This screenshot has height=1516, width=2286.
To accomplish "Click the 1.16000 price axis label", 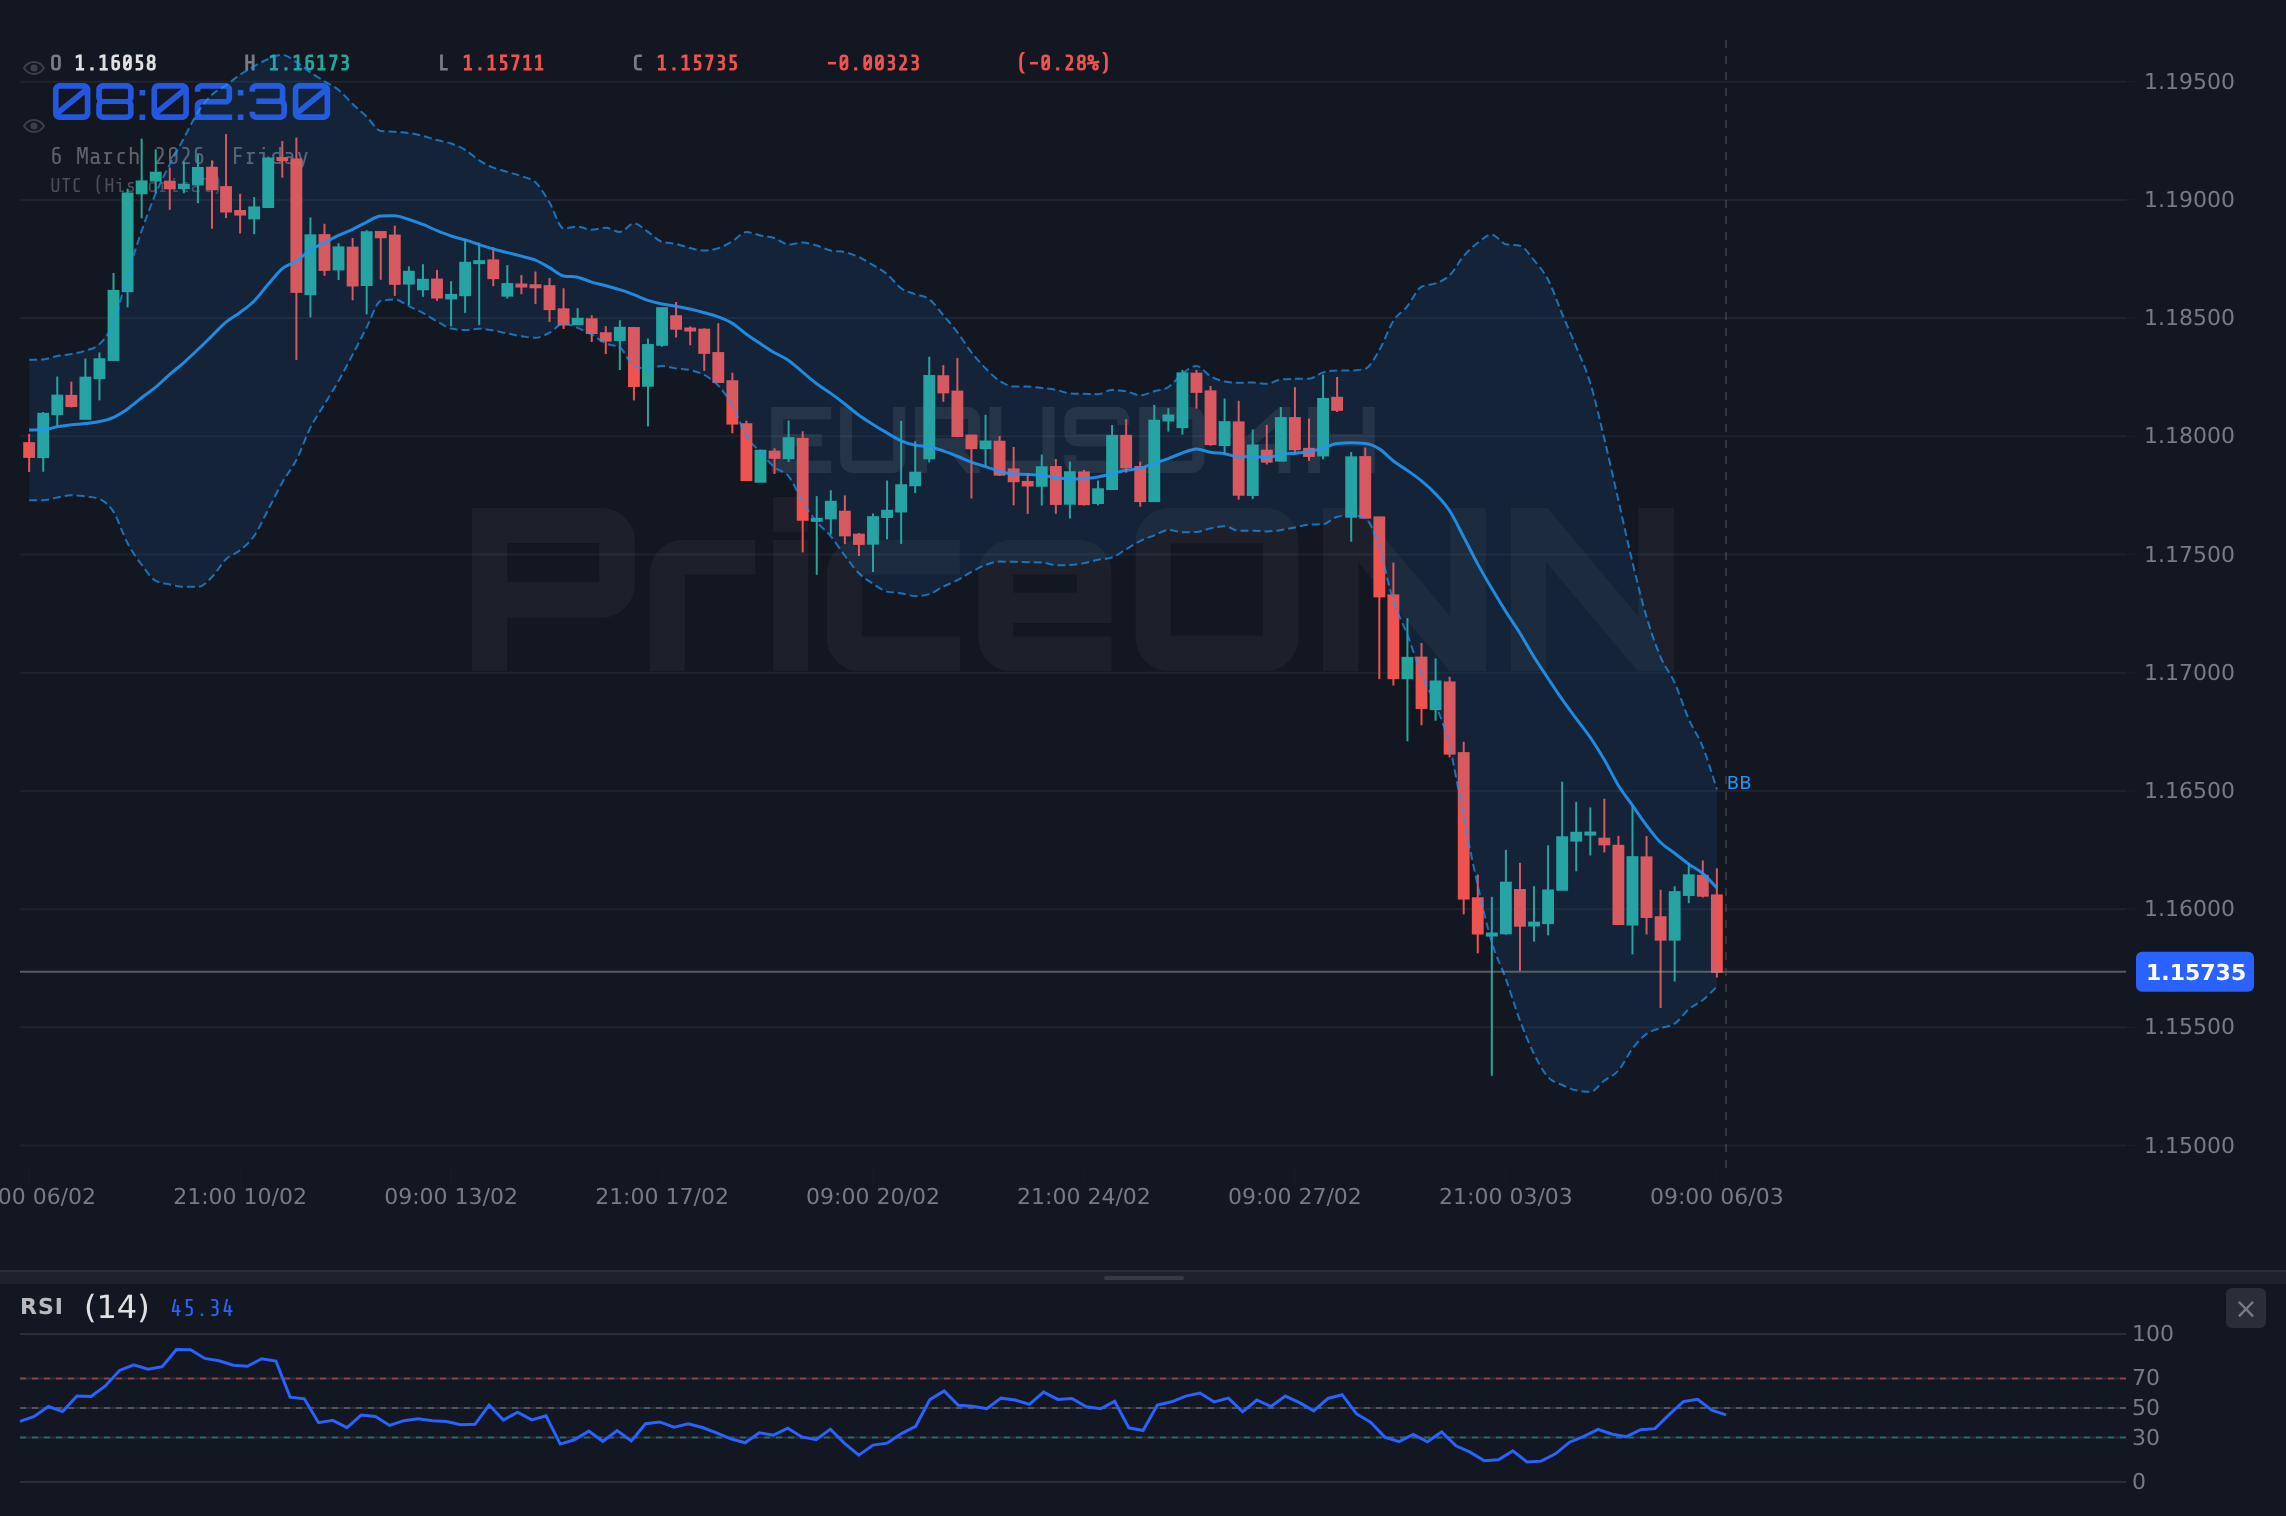I will pos(2189,908).
